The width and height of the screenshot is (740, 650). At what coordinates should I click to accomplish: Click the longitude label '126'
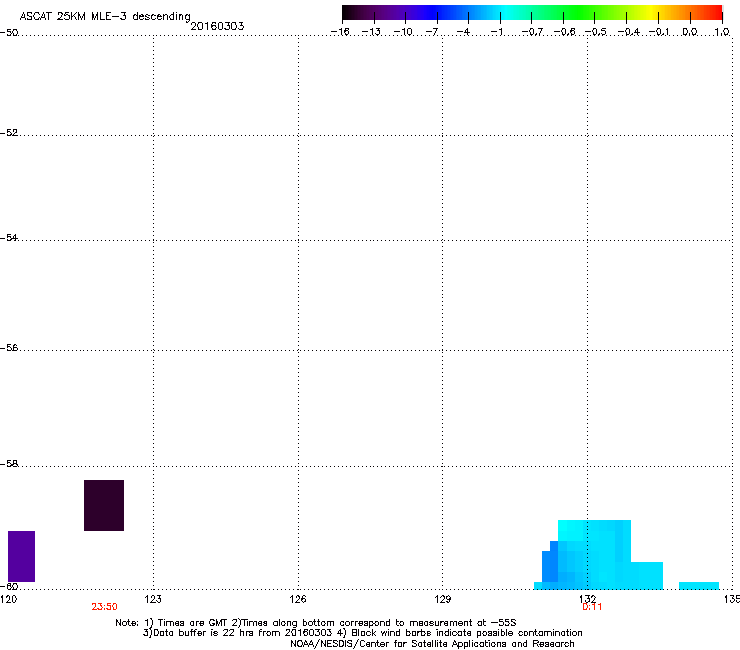[x=298, y=599]
